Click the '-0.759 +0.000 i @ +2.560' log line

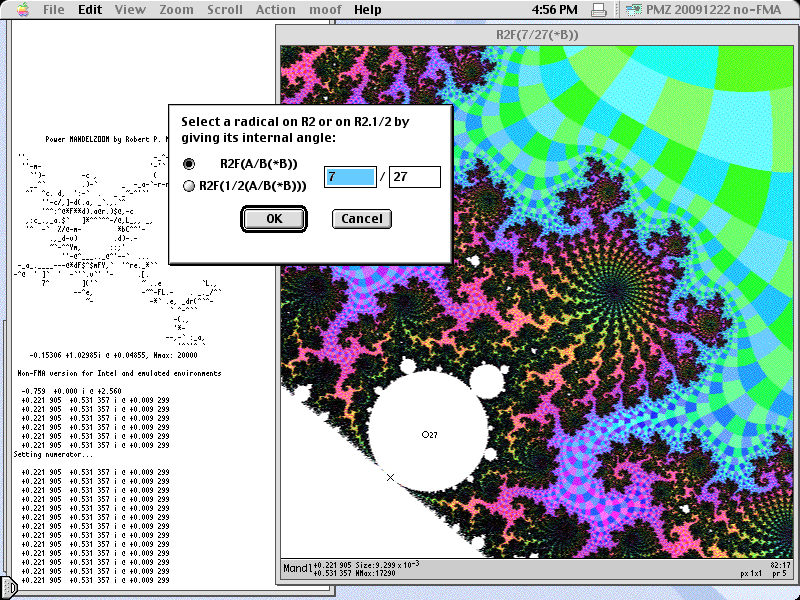tap(71, 391)
